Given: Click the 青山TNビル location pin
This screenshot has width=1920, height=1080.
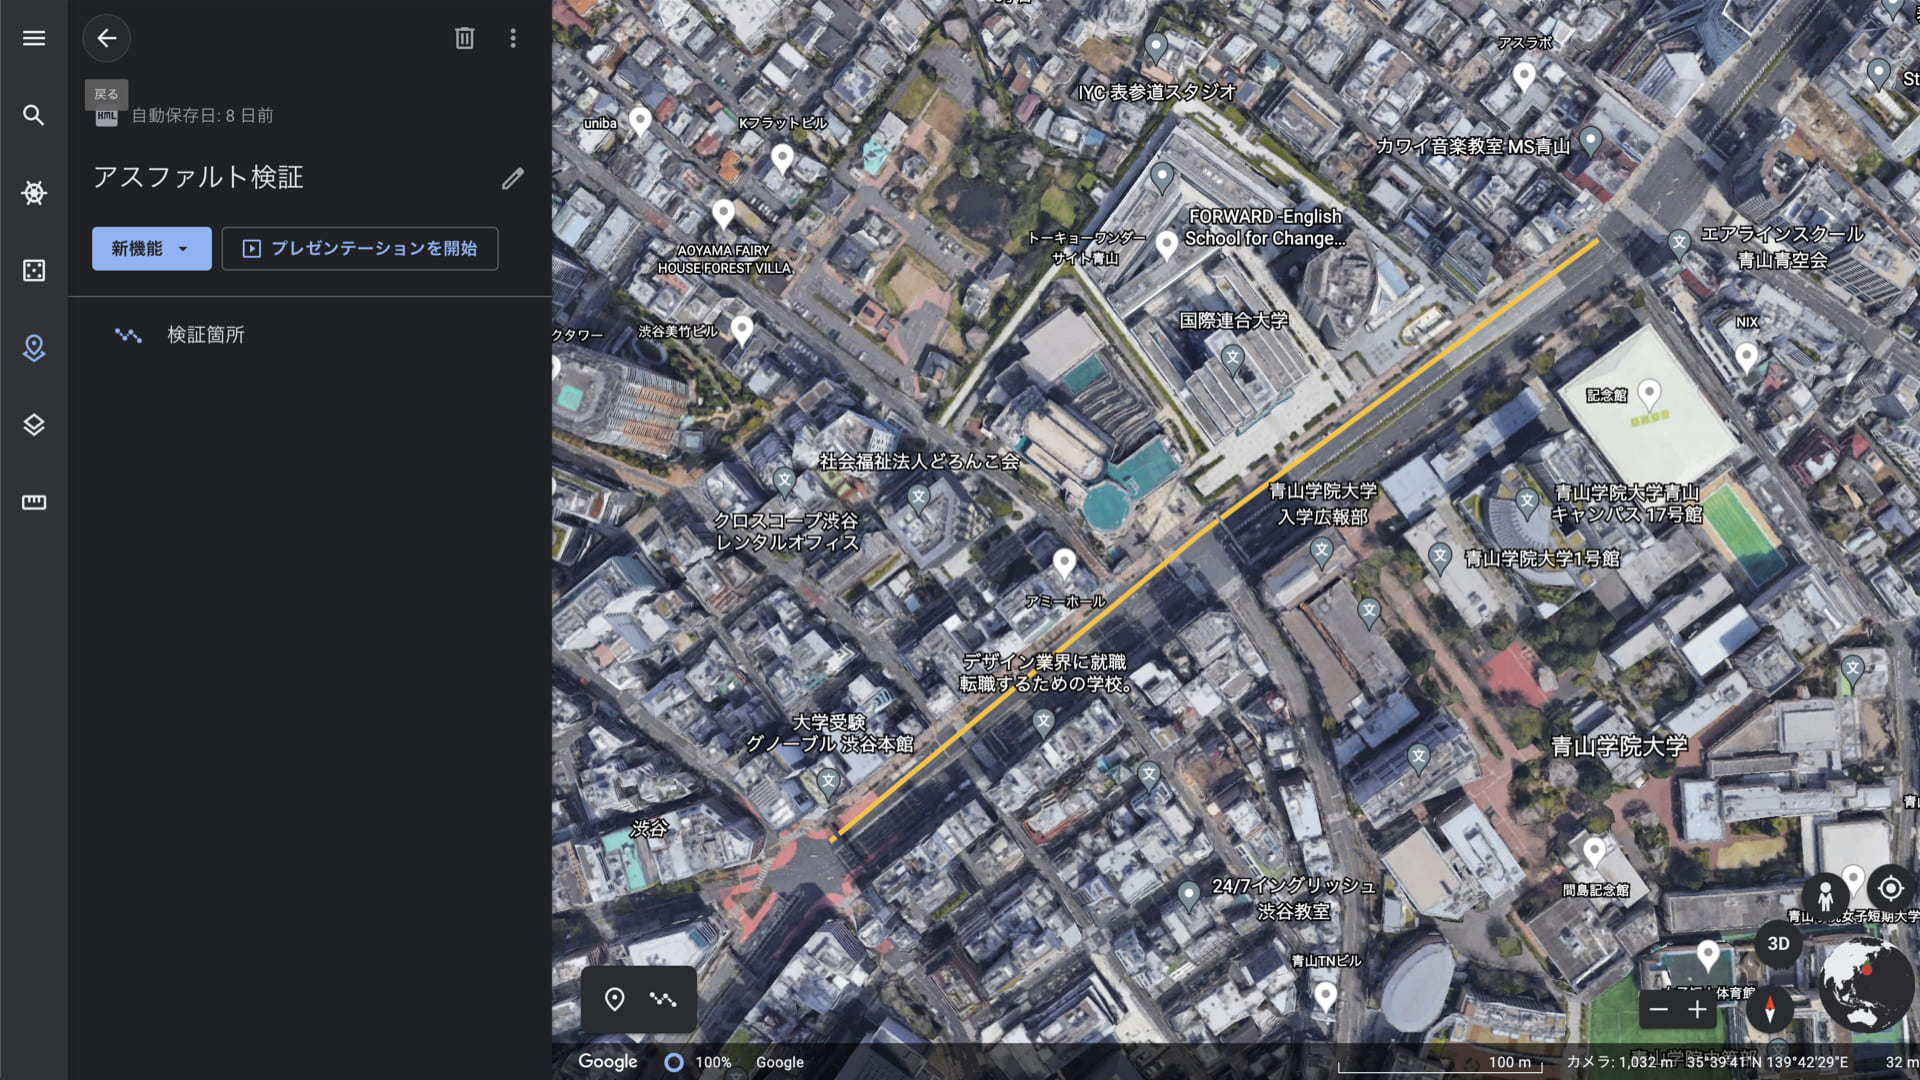Looking at the screenshot, I should point(1326,996).
